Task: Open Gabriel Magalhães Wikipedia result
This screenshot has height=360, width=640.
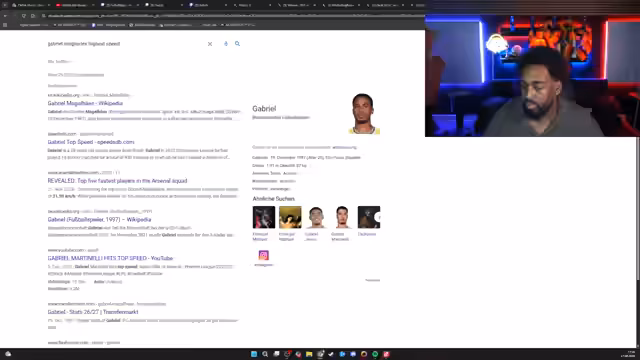Action: (x=85, y=103)
